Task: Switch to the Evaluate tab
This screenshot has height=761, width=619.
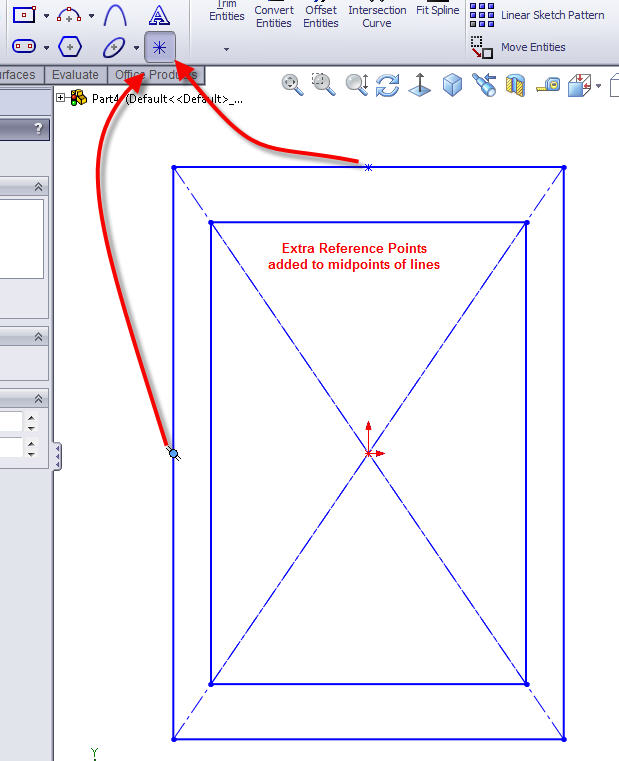Action: click(x=75, y=75)
